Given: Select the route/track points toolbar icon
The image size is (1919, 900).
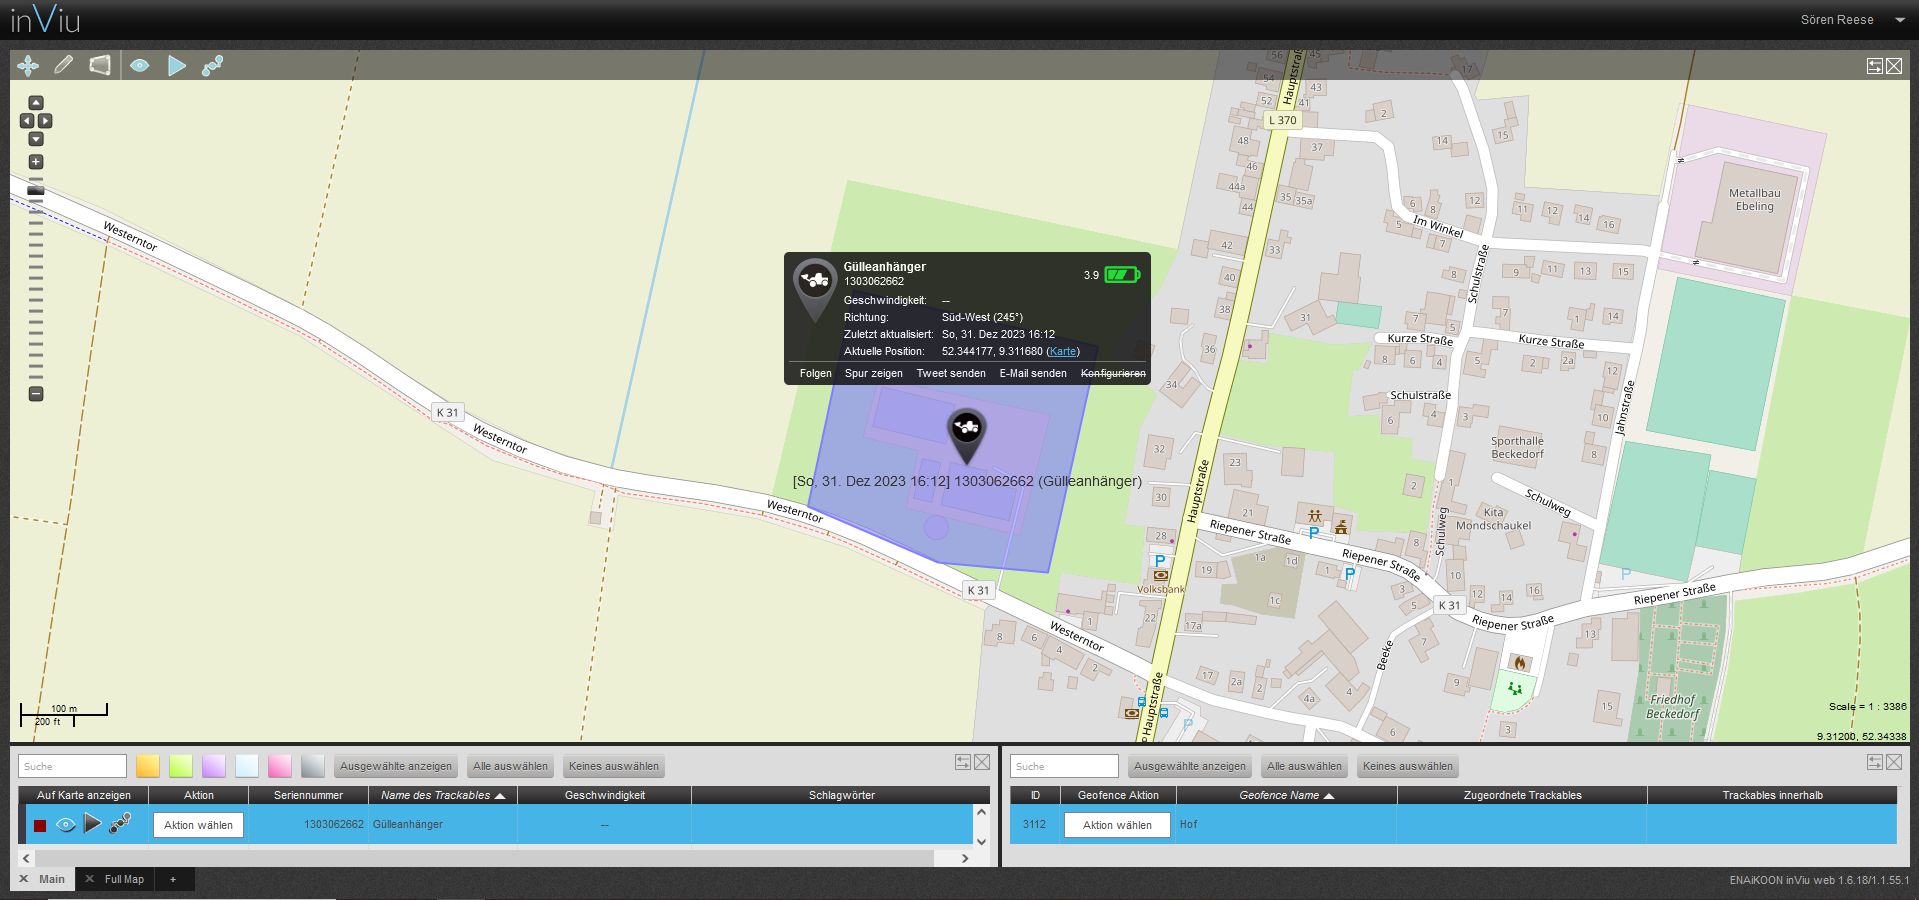Looking at the screenshot, I should [x=214, y=64].
